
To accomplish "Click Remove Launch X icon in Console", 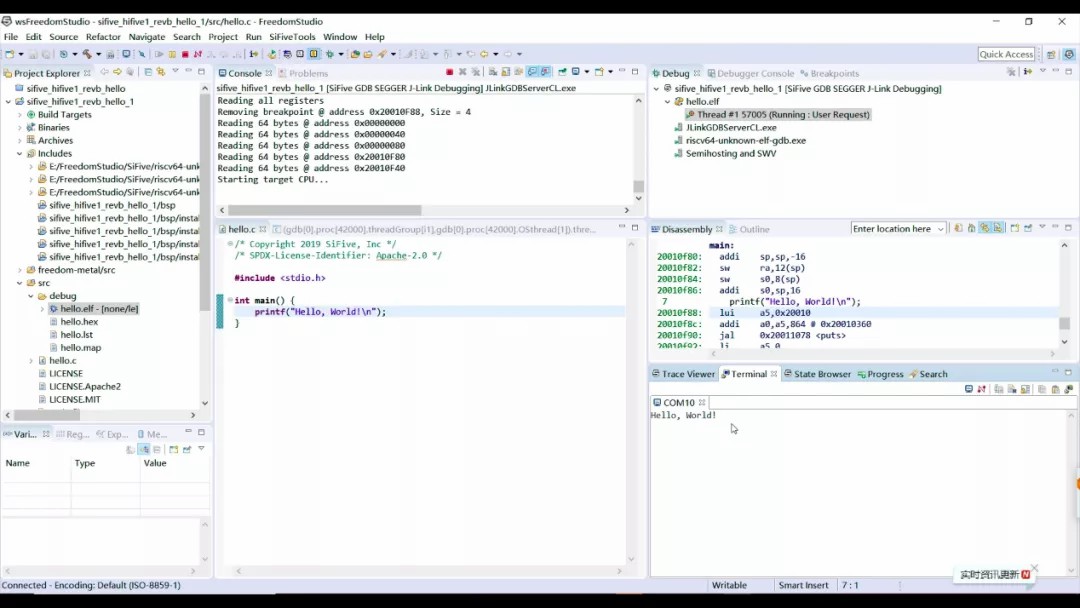I will point(462,72).
